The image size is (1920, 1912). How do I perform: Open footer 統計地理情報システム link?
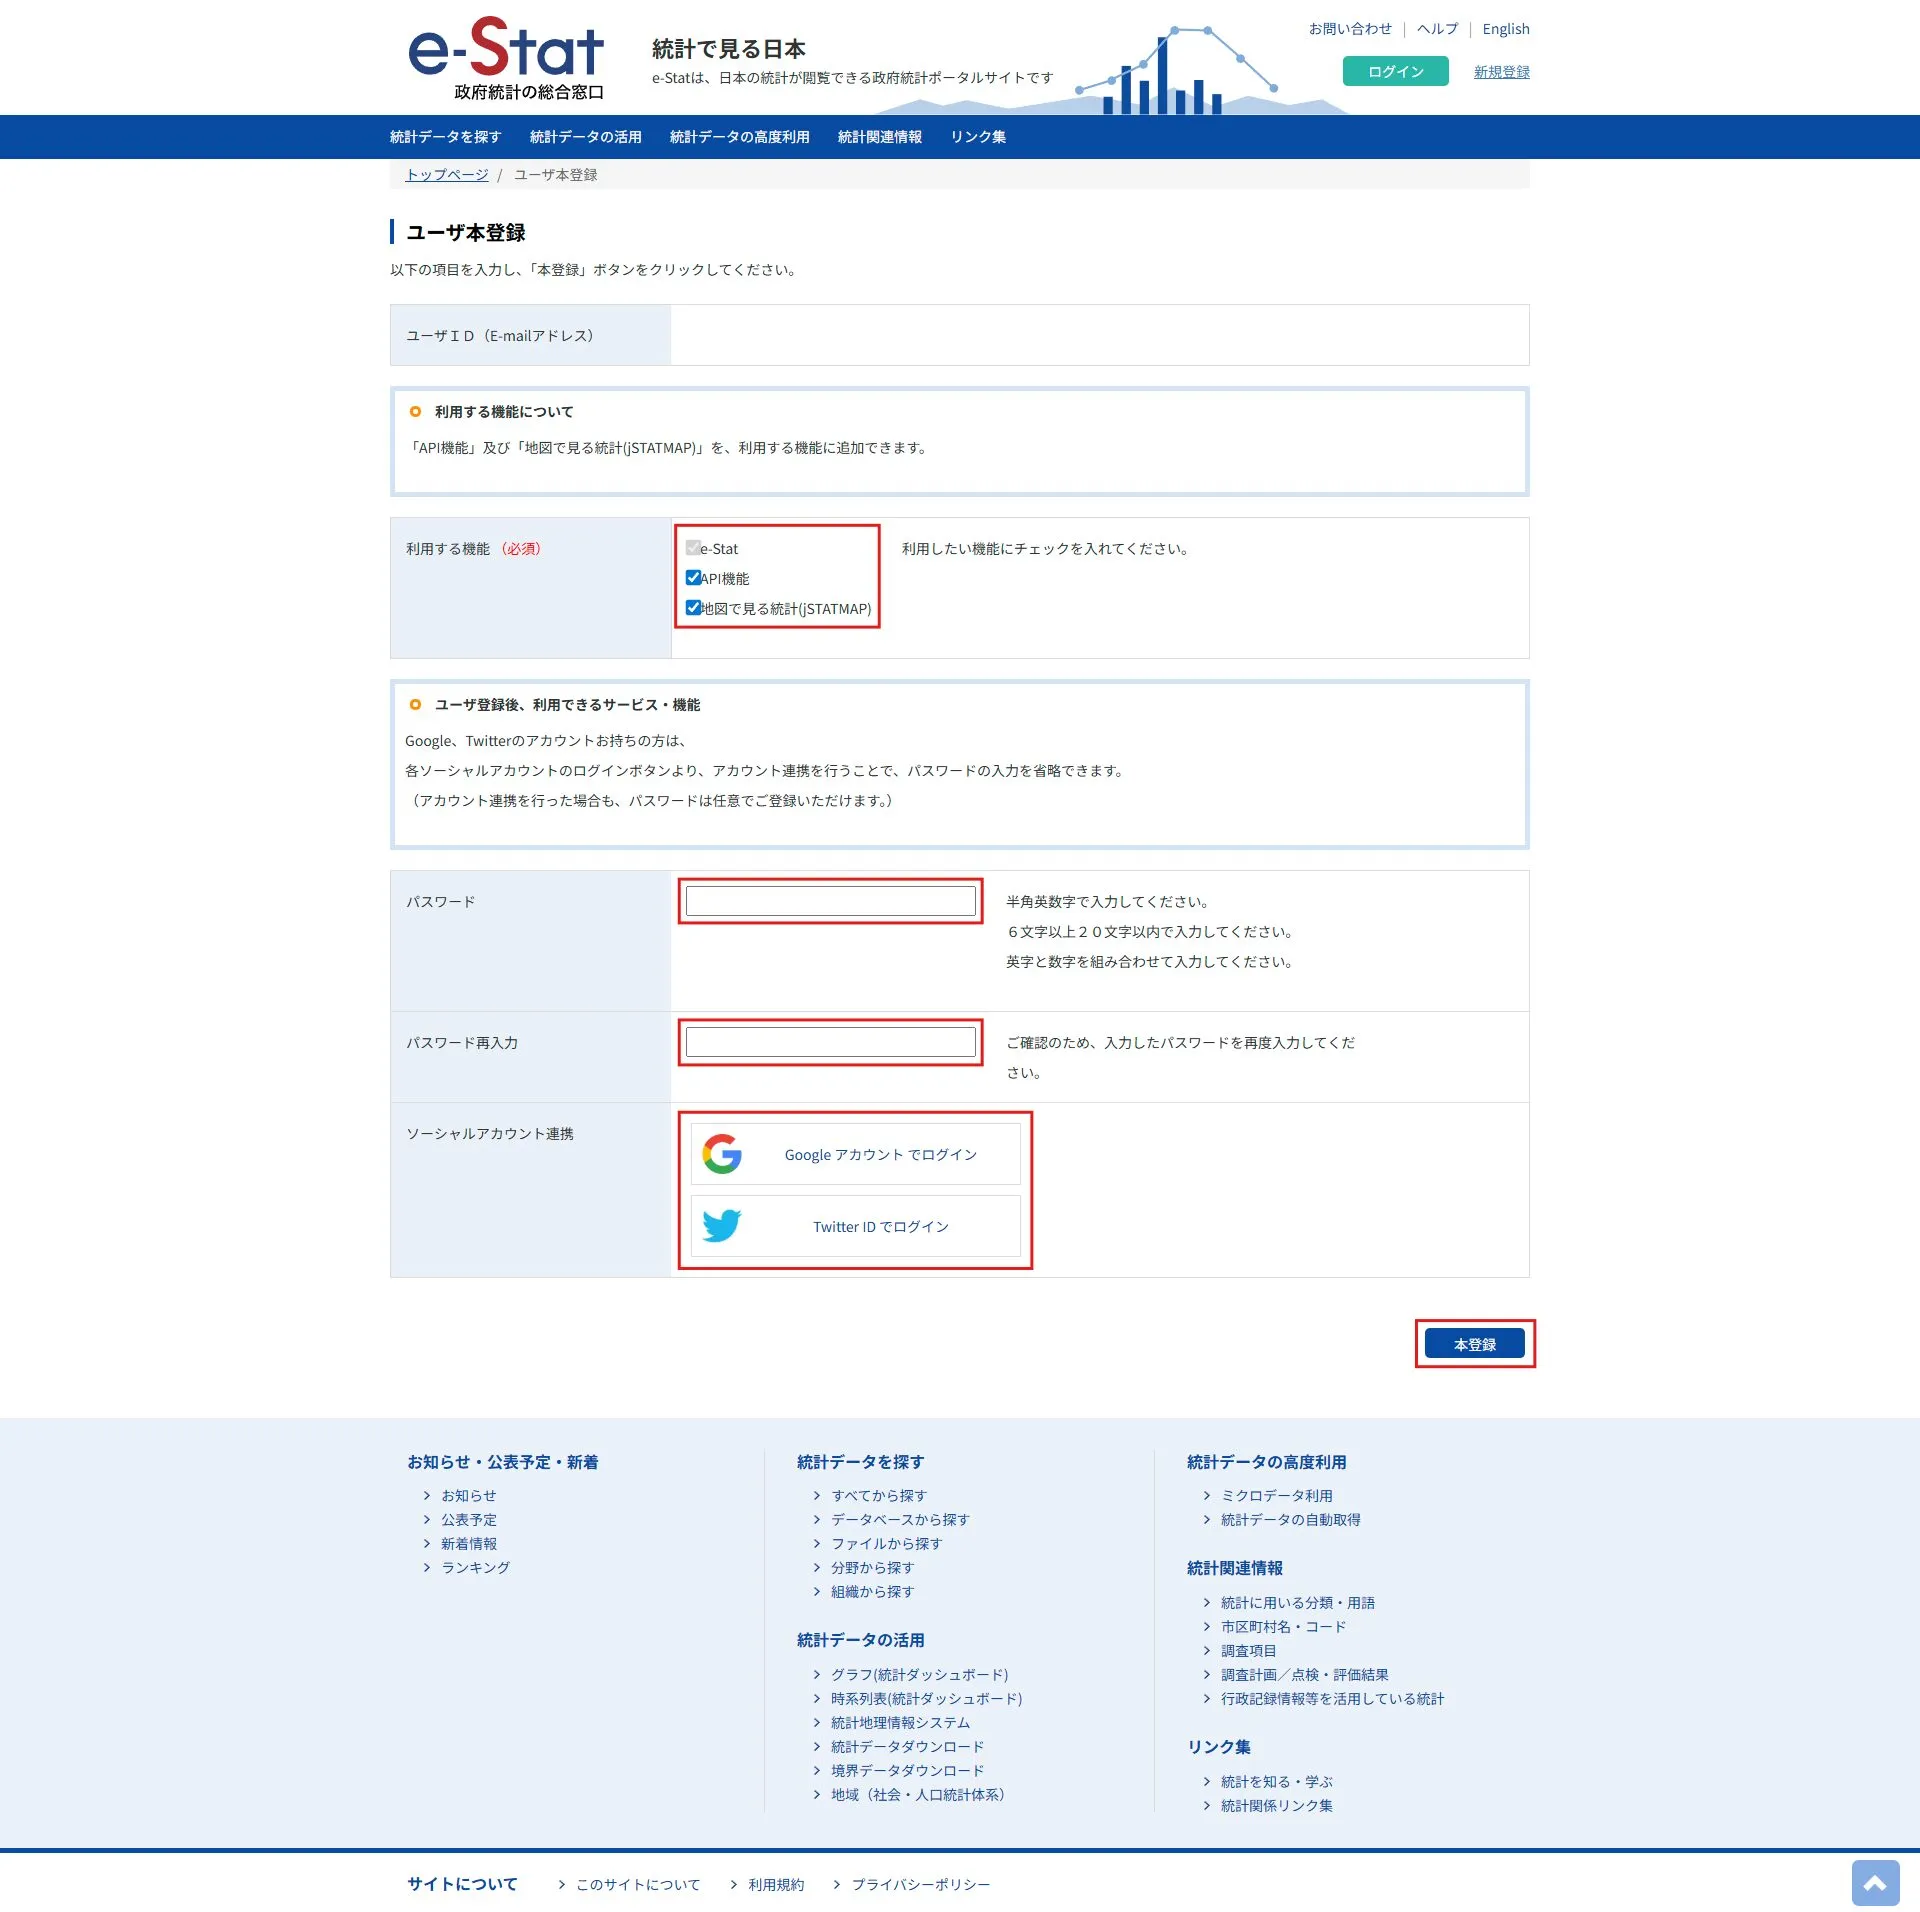900,1722
